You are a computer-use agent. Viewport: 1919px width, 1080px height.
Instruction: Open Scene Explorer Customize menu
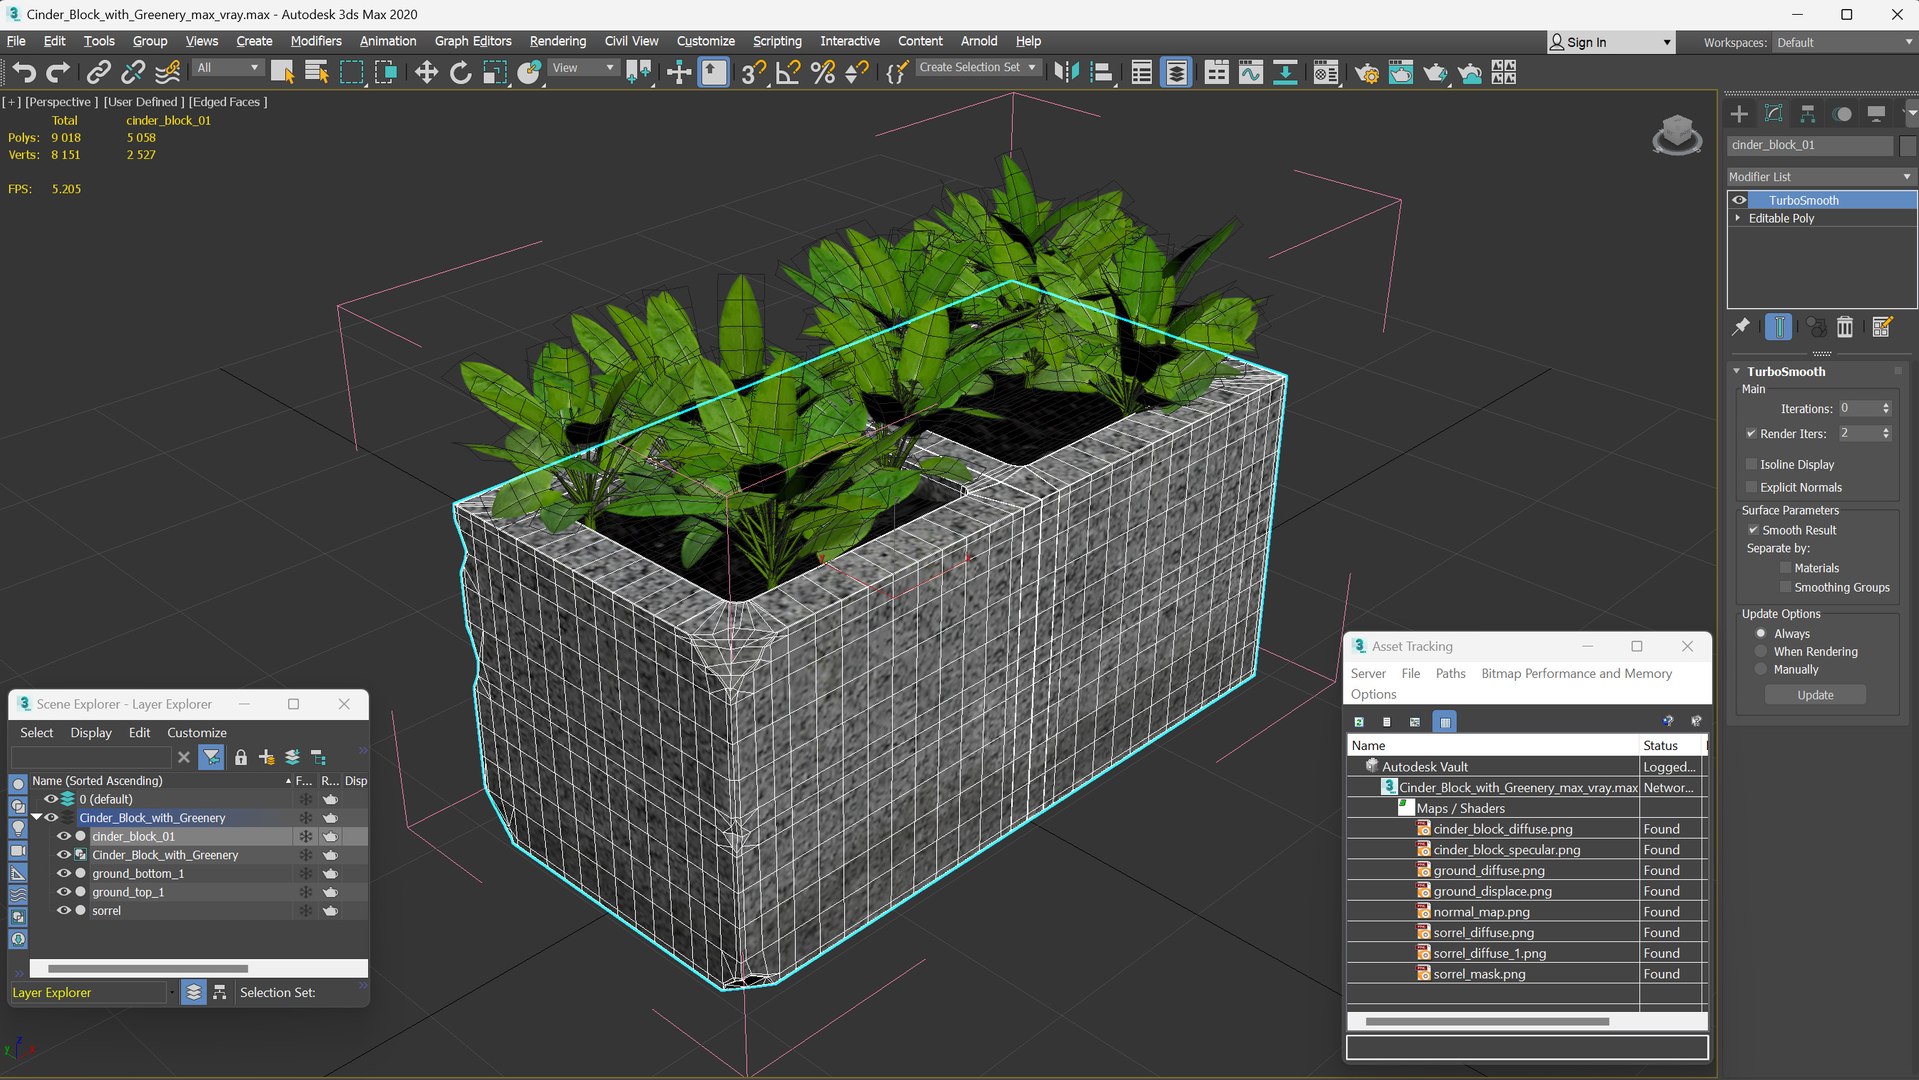click(197, 732)
